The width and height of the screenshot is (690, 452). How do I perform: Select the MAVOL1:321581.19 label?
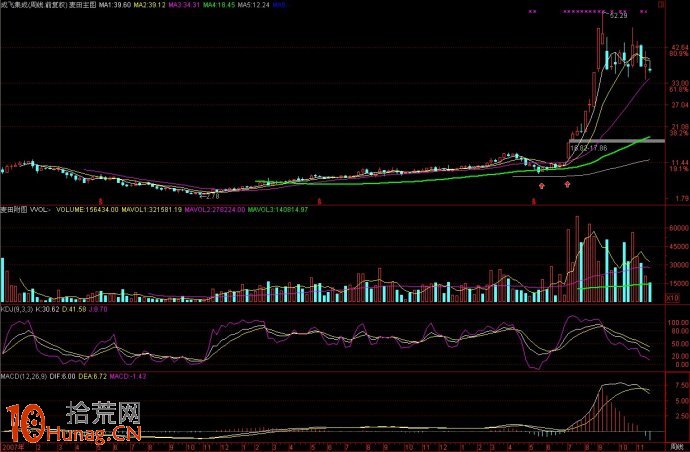pos(151,210)
